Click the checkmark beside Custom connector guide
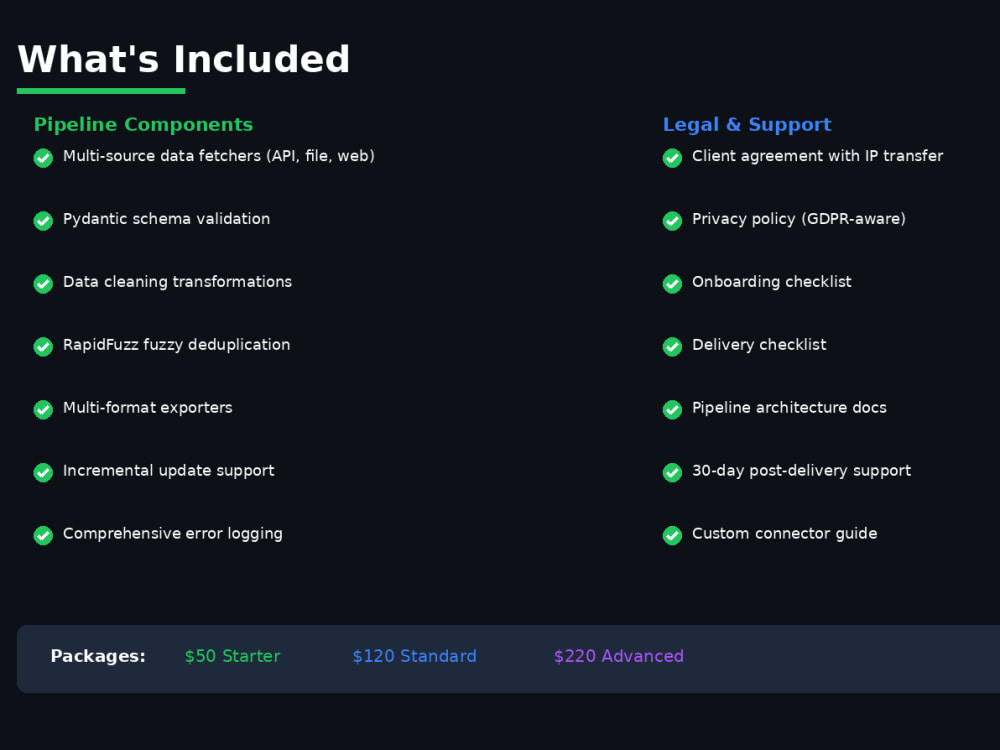This screenshot has height=750, width=1000. point(672,535)
